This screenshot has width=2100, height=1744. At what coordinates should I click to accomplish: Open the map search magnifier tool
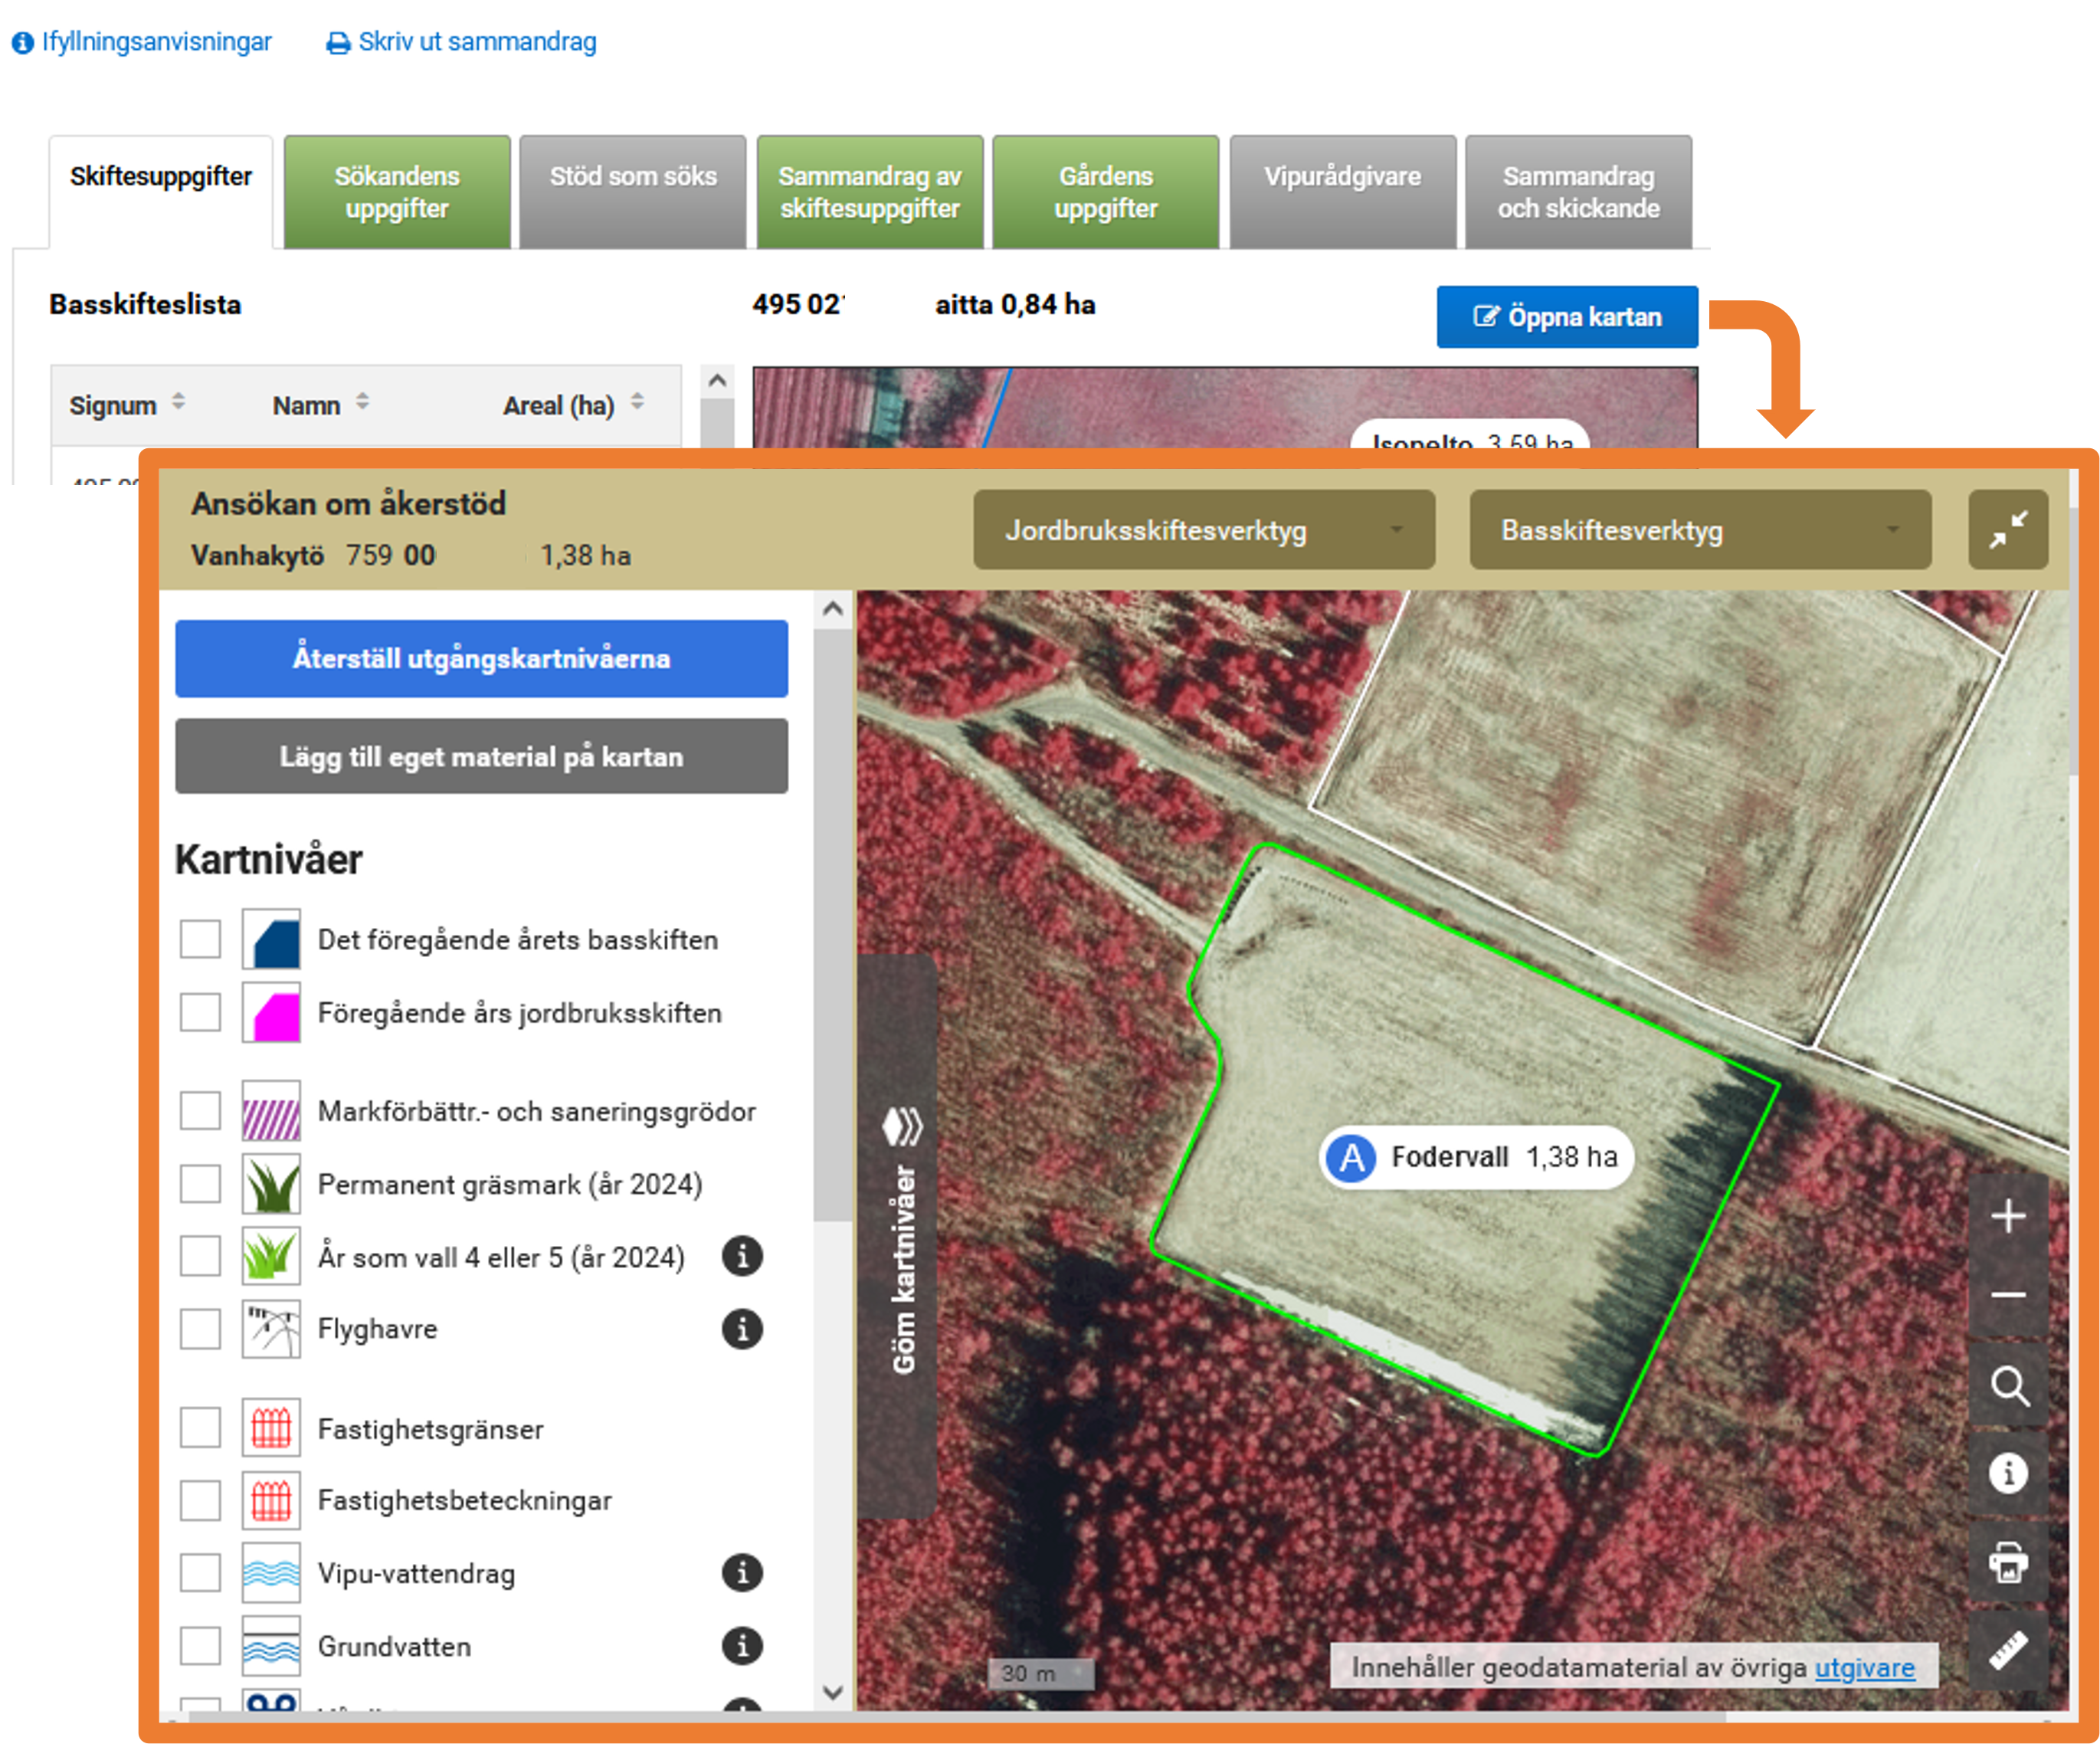[x=2007, y=1386]
